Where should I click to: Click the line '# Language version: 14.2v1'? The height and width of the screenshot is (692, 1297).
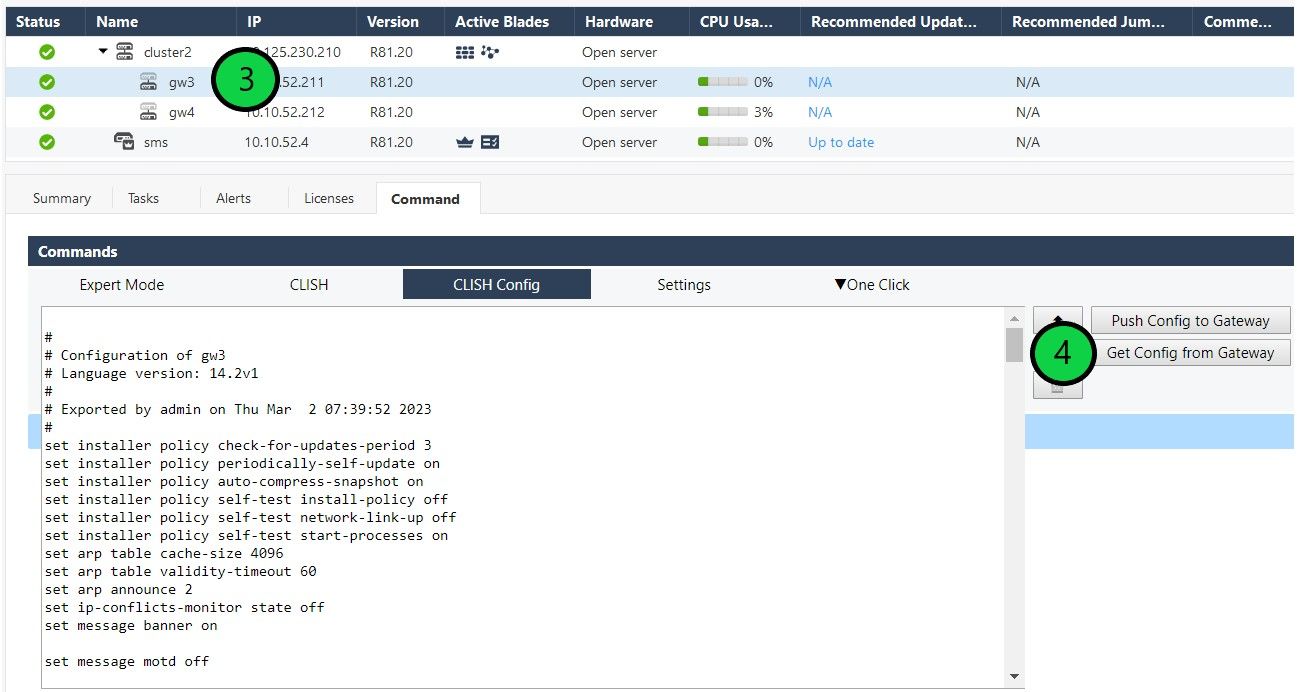[151, 373]
